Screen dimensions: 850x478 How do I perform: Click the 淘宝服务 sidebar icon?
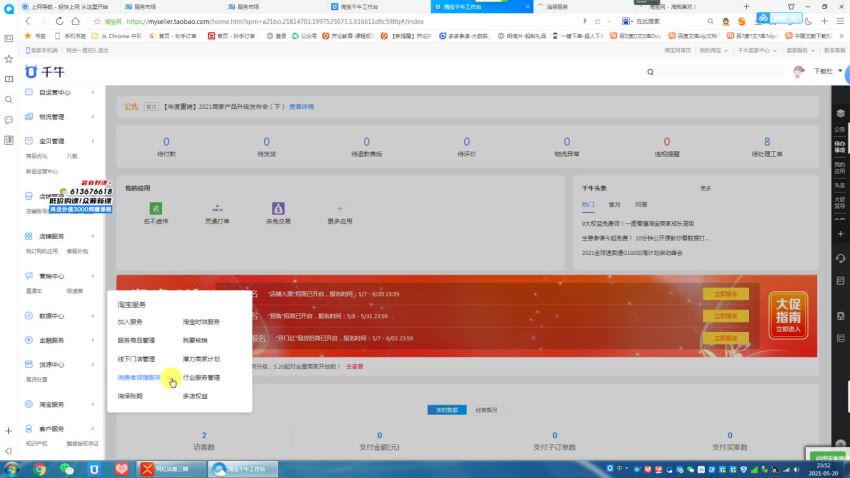29,404
